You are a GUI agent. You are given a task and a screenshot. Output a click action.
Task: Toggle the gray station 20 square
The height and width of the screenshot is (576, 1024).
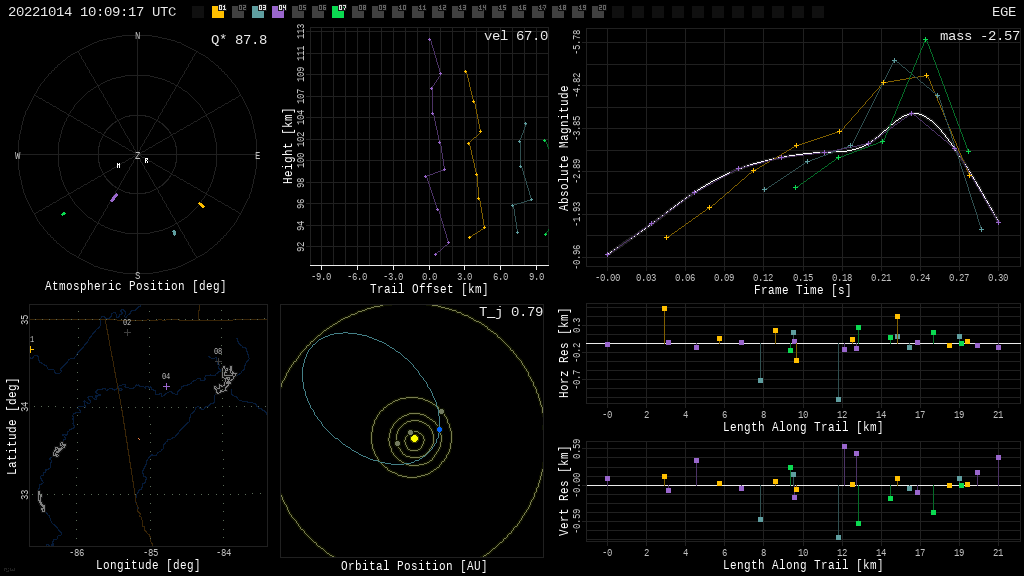[598, 12]
